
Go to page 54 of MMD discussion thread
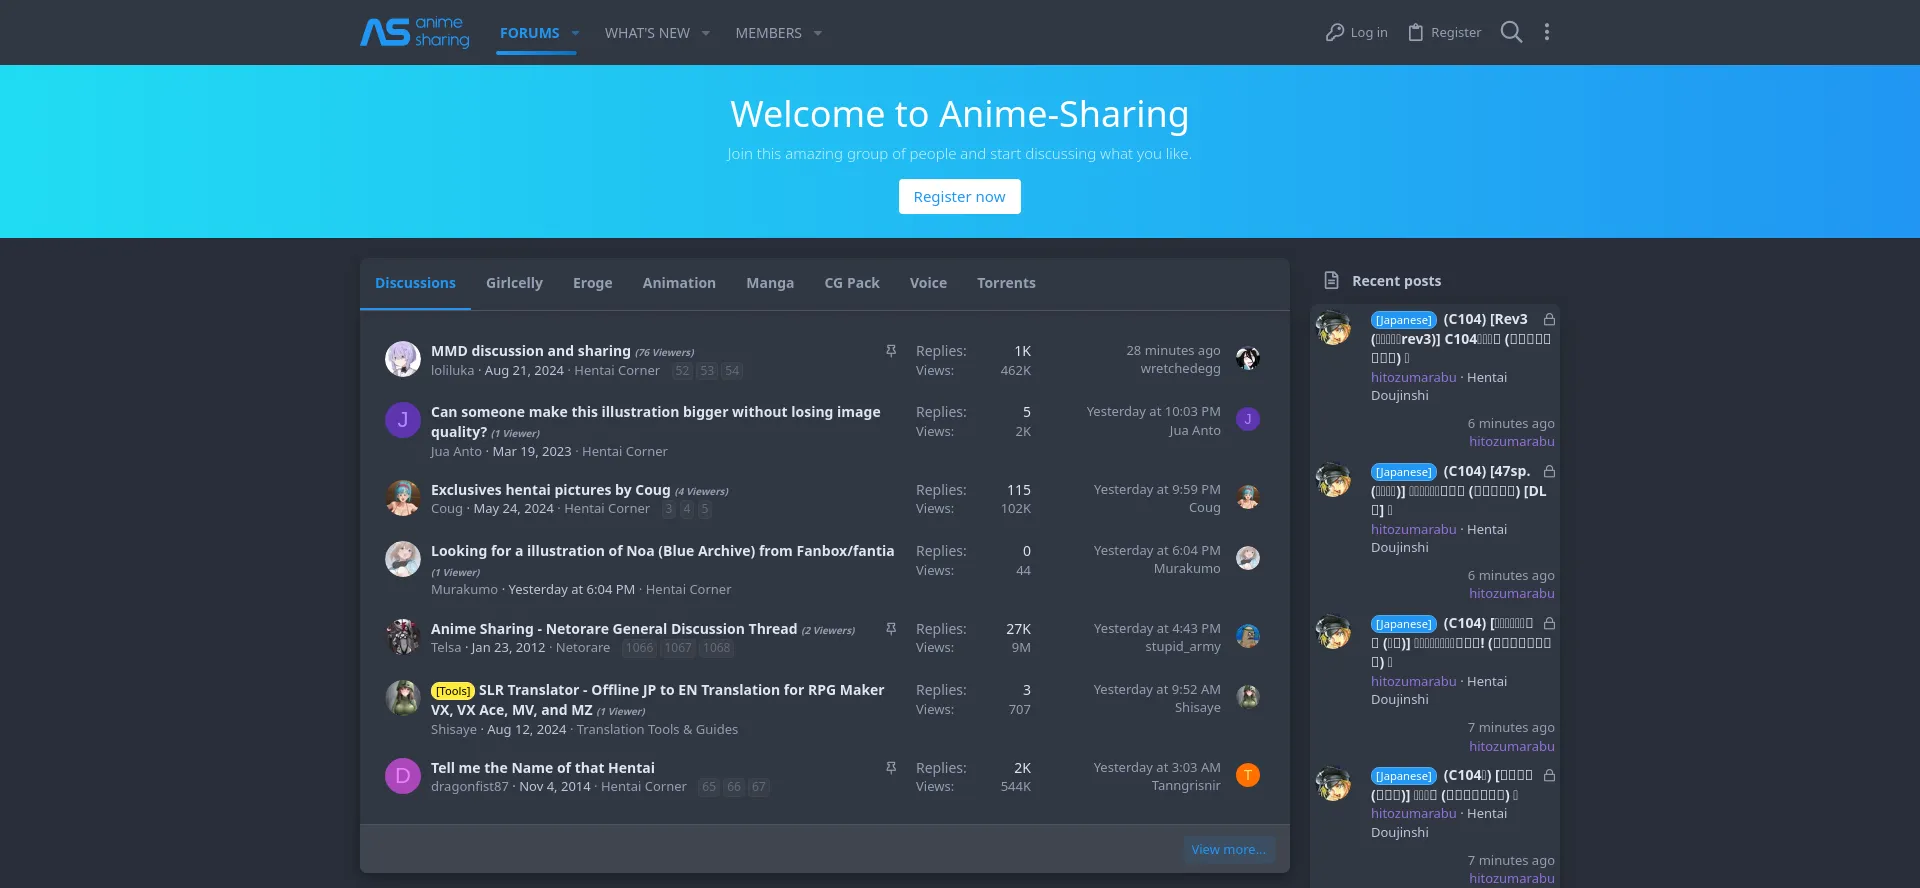click(732, 371)
